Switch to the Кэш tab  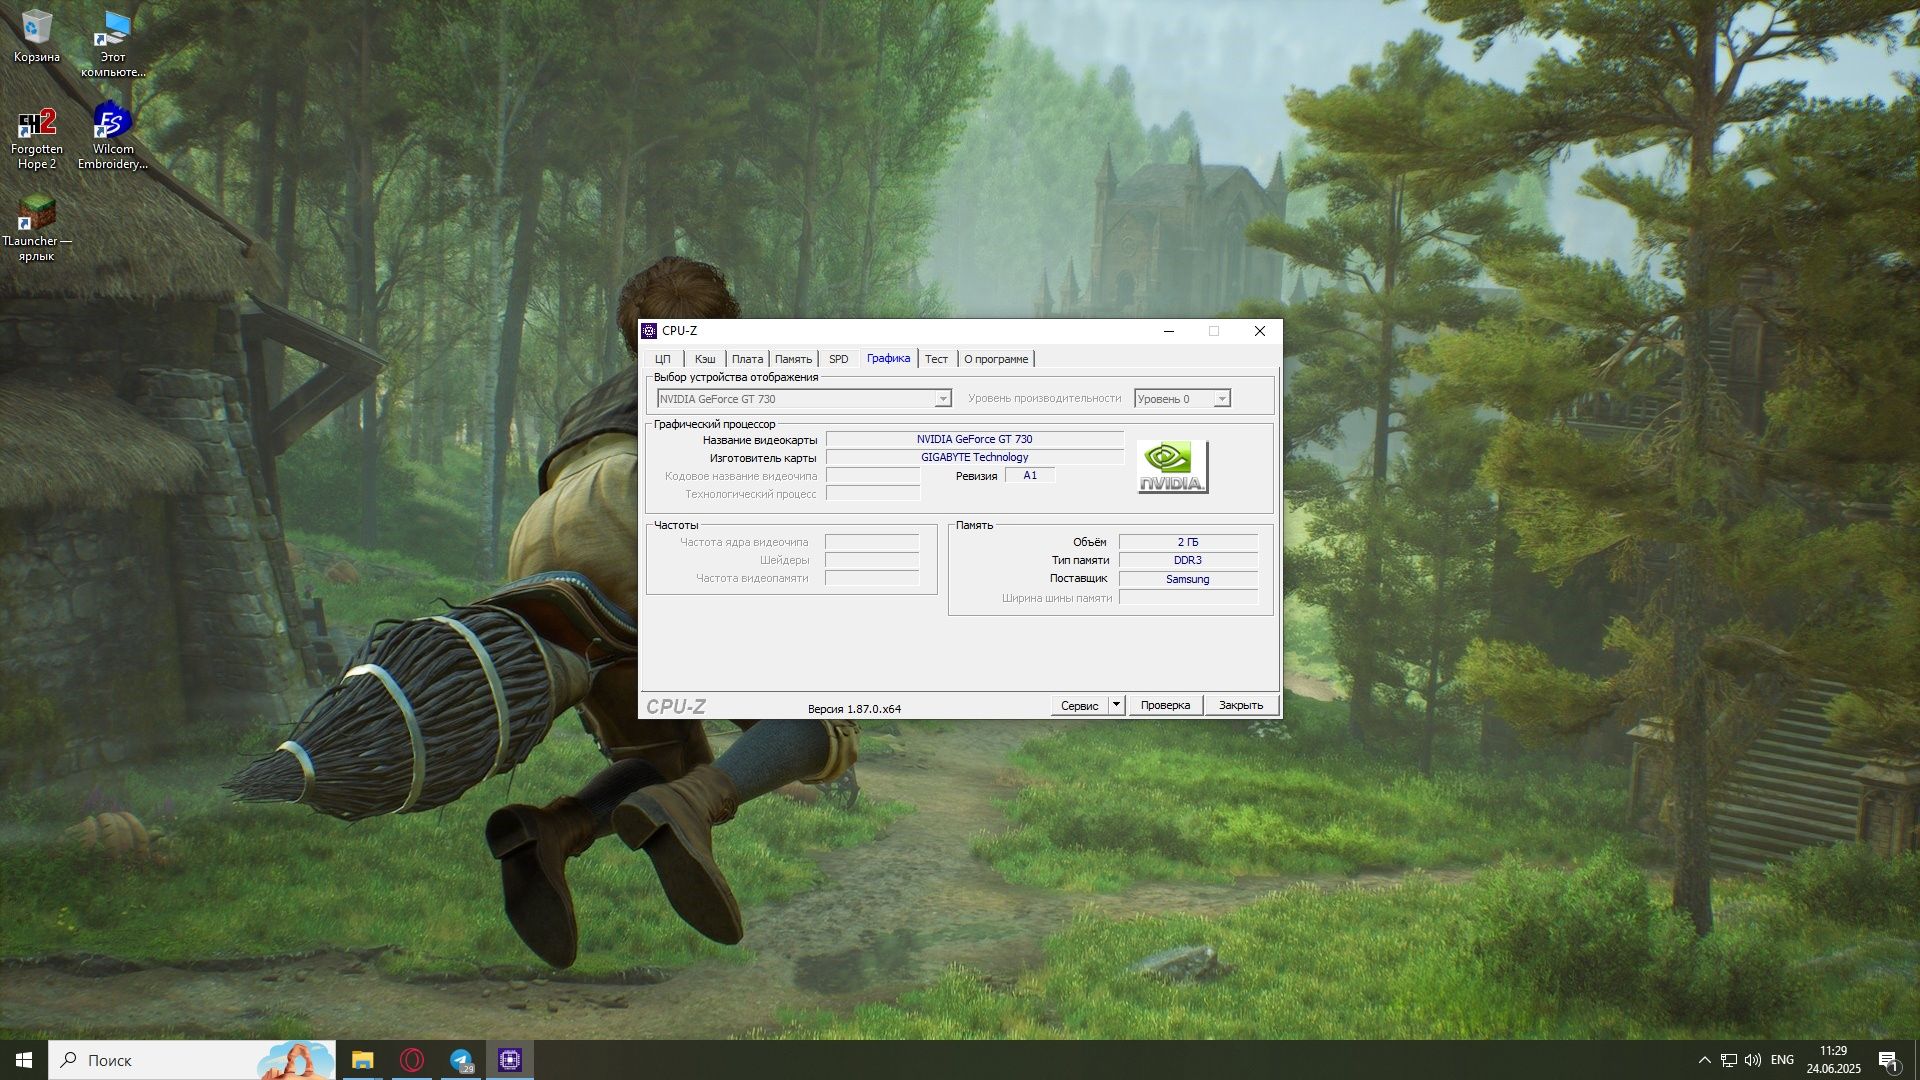(705, 359)
